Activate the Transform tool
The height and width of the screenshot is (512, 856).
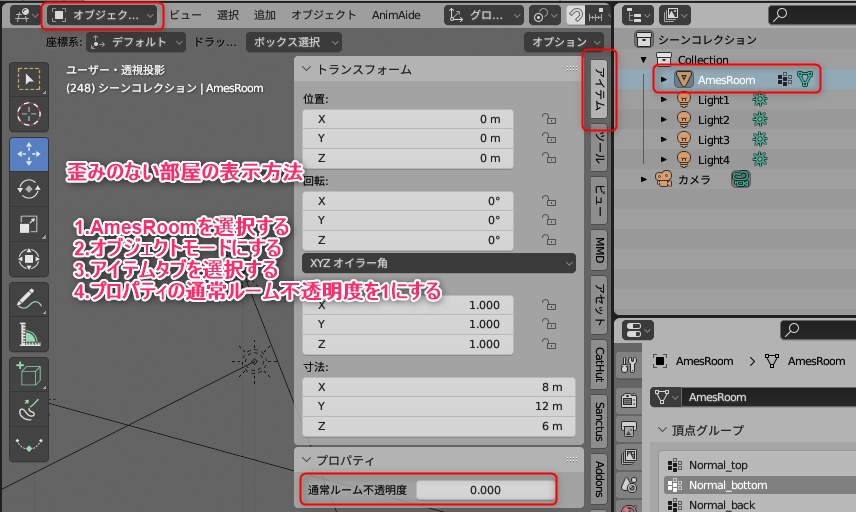tap(29, 259)
